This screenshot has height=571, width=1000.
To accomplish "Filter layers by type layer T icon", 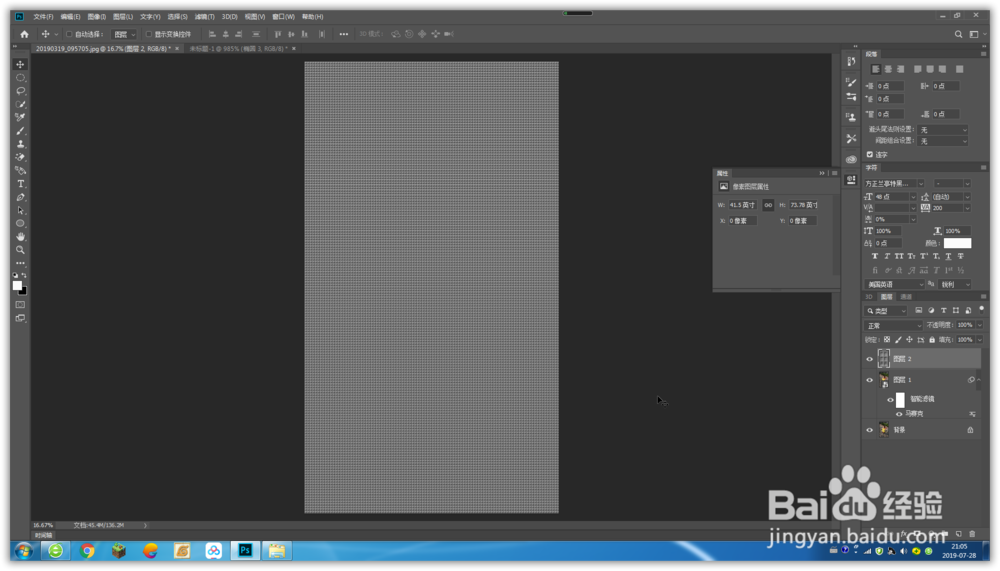I will point(943,311).
